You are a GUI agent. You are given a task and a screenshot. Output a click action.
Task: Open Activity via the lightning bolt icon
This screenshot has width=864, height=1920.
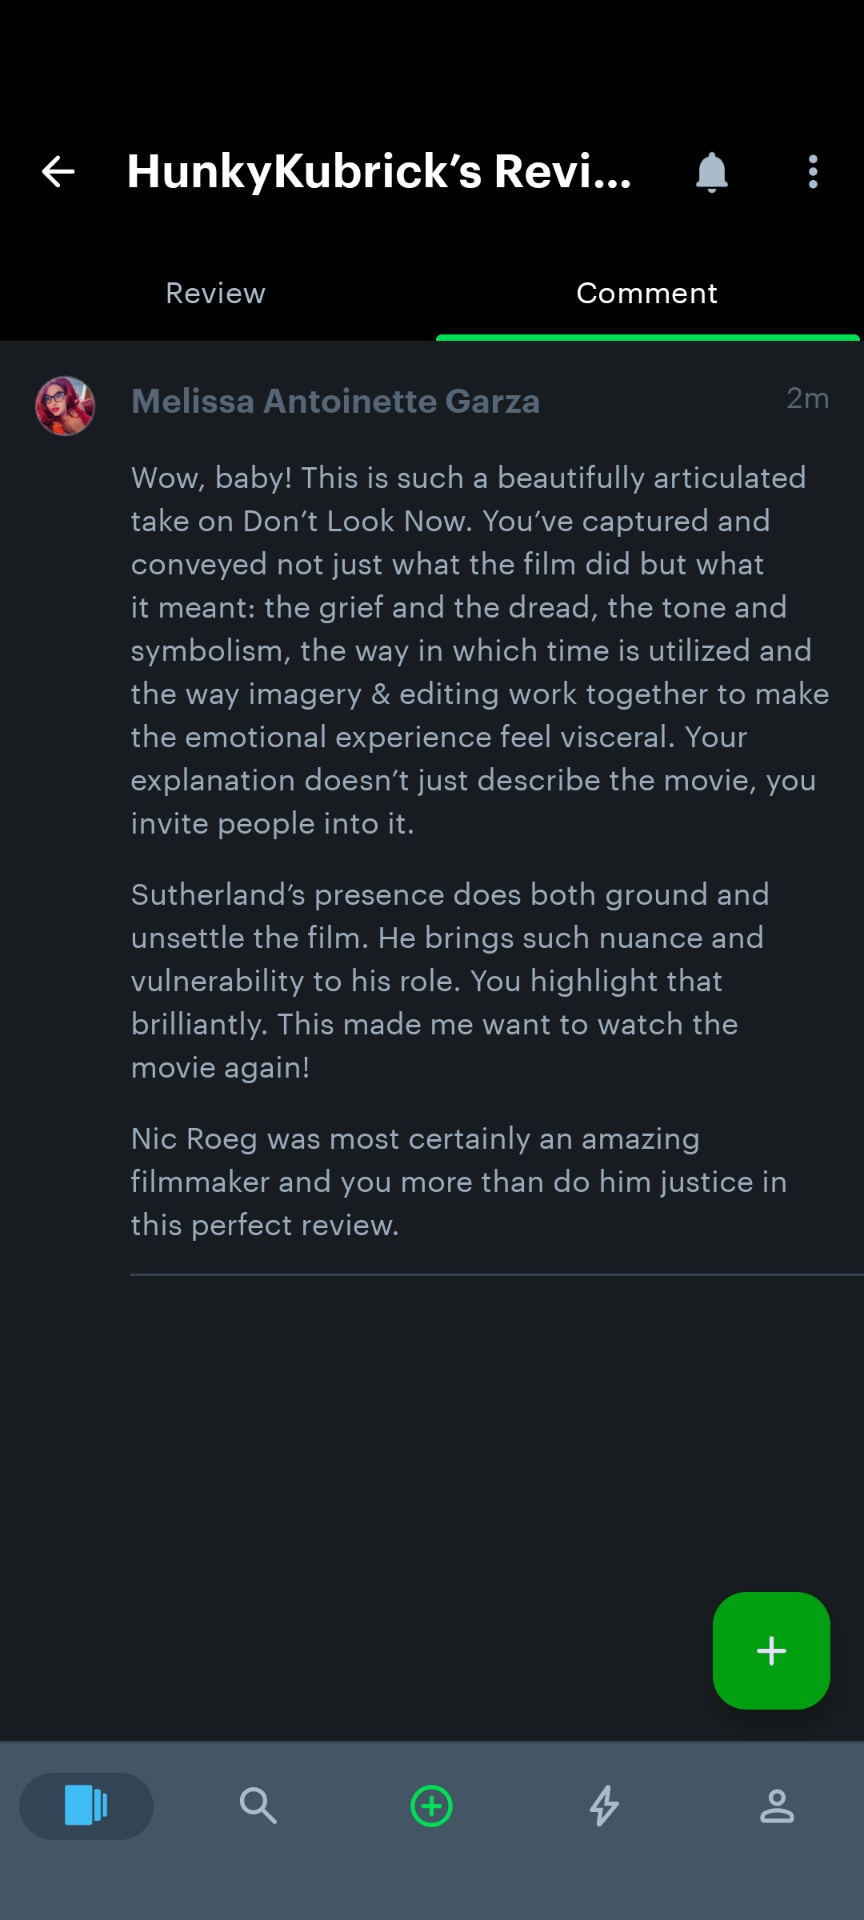604,1806
